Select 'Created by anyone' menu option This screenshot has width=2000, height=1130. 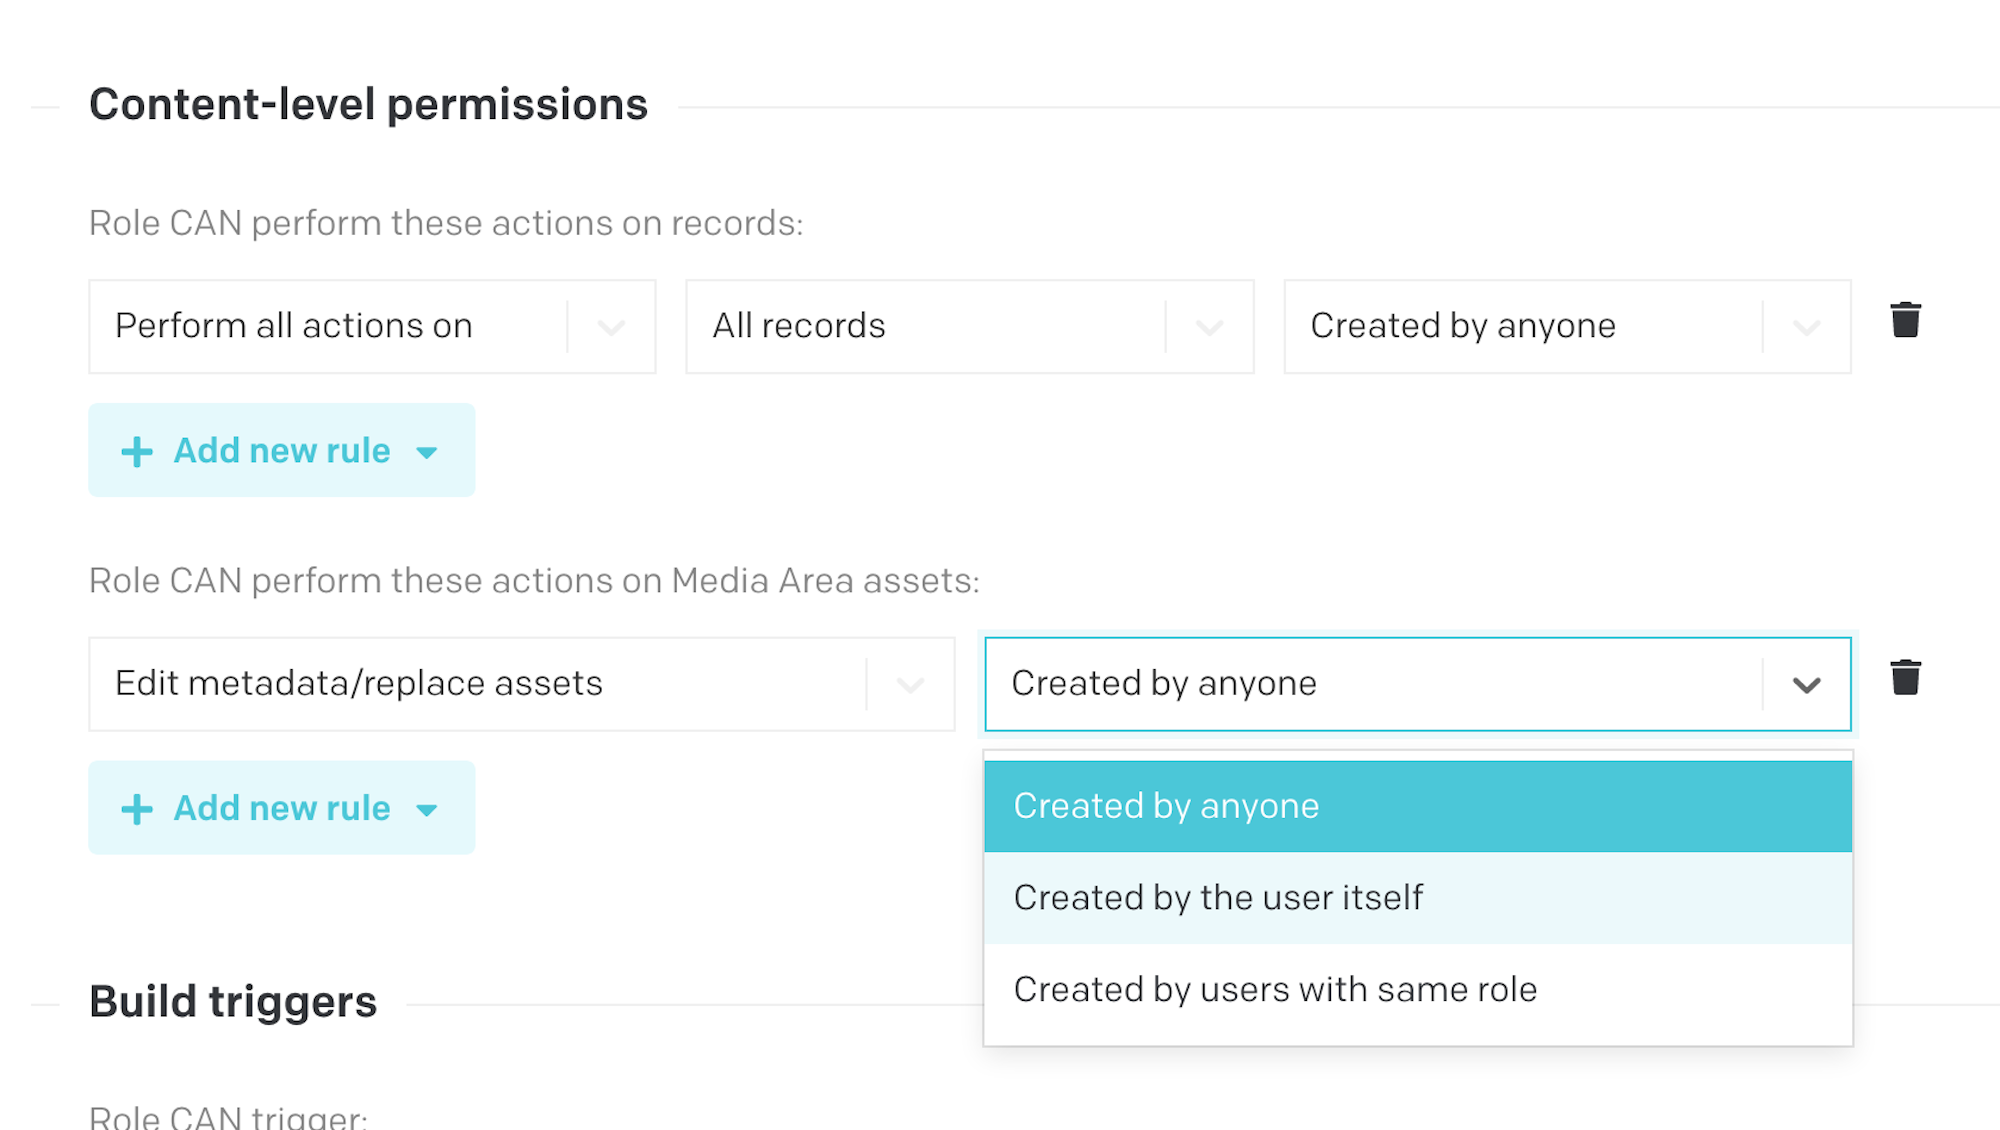point(1418,806)
